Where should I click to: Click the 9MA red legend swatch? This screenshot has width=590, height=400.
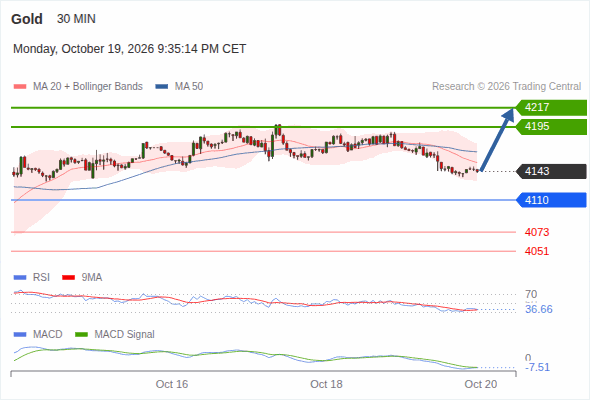[x=68, y=278]
